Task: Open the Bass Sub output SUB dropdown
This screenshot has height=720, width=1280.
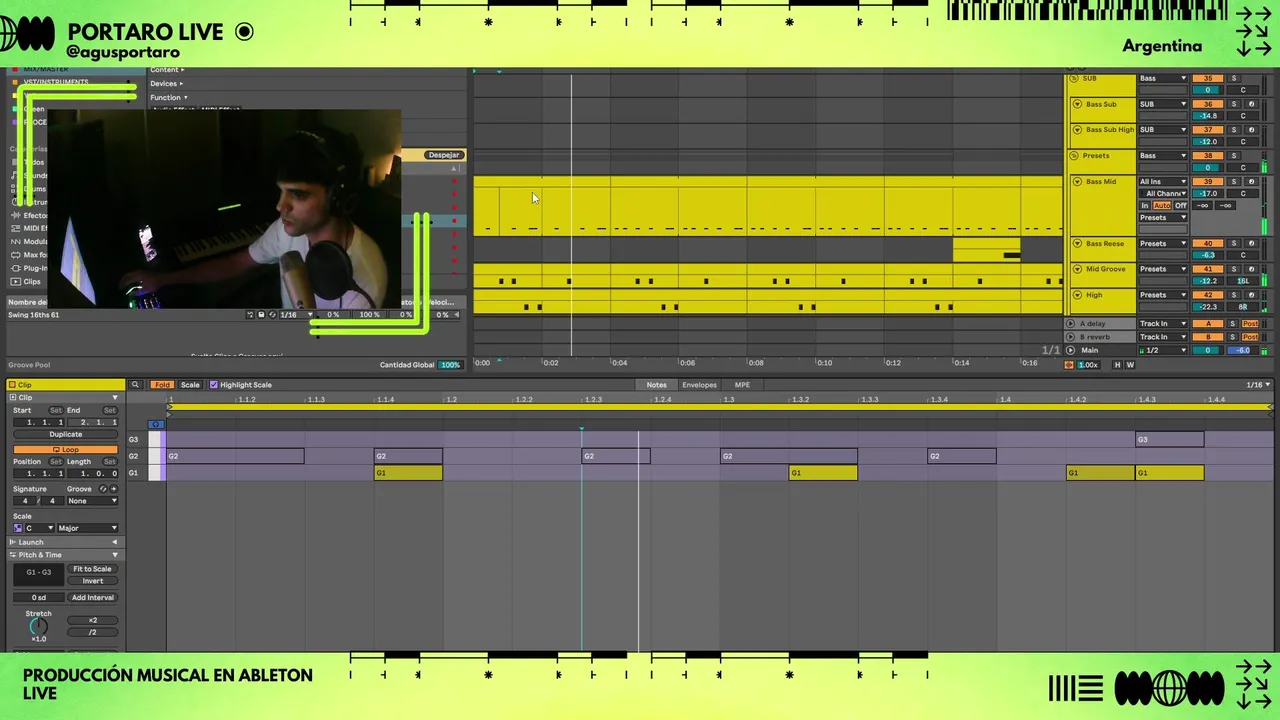Action: click(x=1163, y=104)
